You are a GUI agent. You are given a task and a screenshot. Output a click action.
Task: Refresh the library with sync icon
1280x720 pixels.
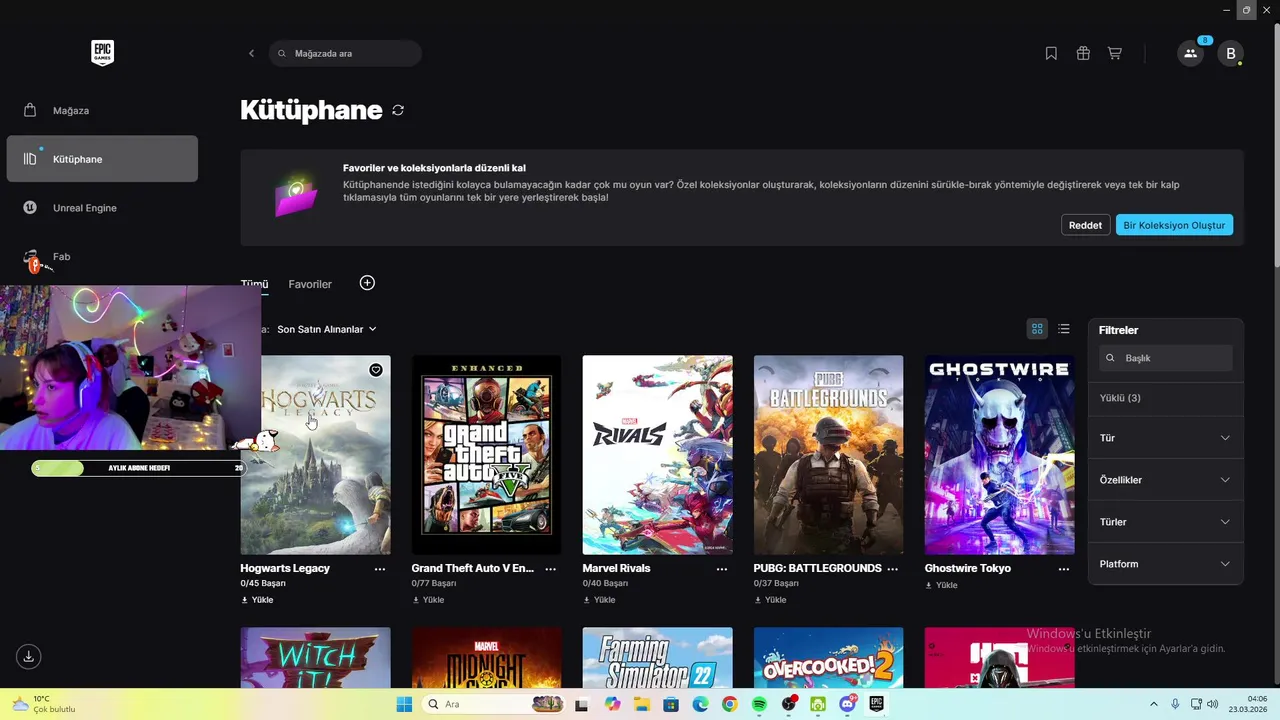click(x=398, y=110)
